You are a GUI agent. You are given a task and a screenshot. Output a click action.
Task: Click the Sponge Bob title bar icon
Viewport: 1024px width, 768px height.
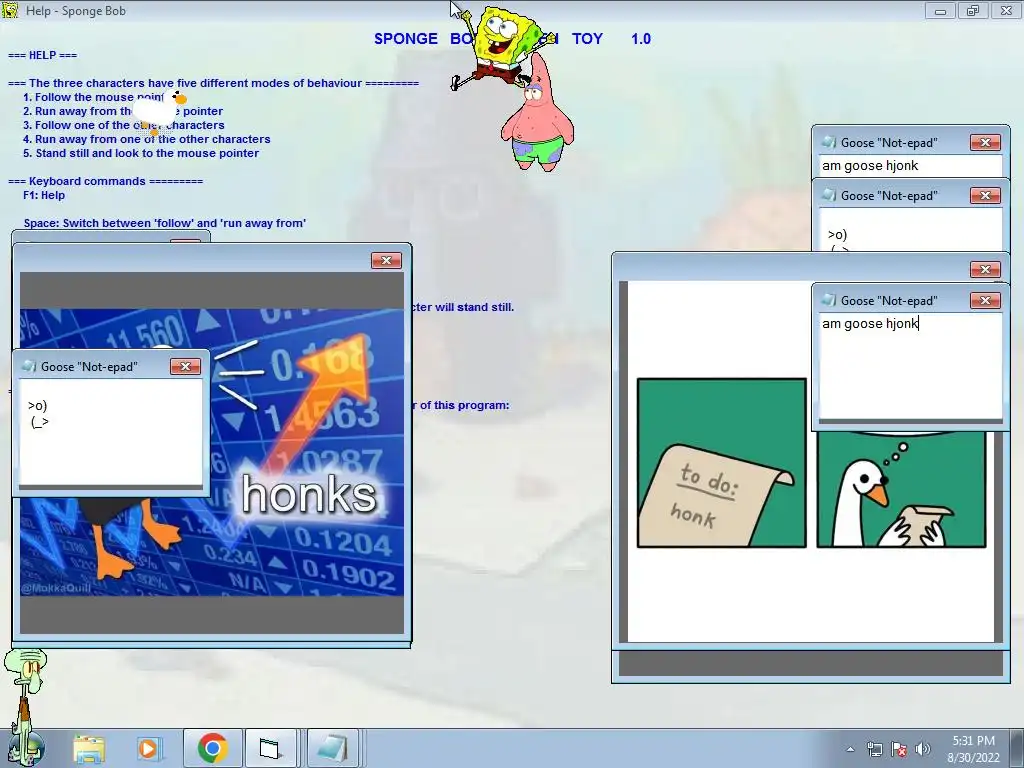[x=10, y=10]
